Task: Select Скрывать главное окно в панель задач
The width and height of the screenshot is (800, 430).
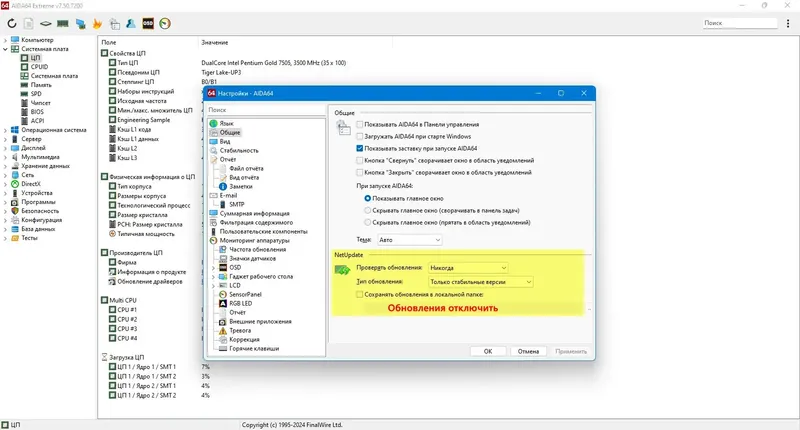Action: click(367, 210)
